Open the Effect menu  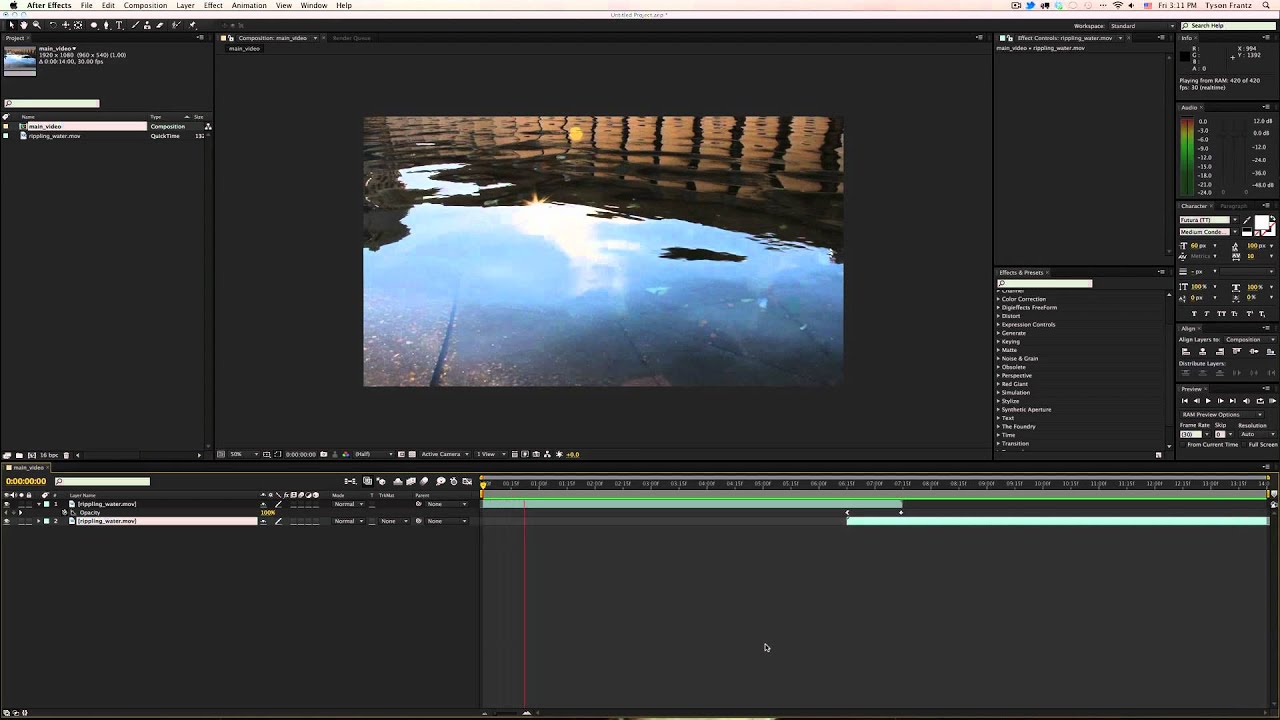tap(213, 5)
